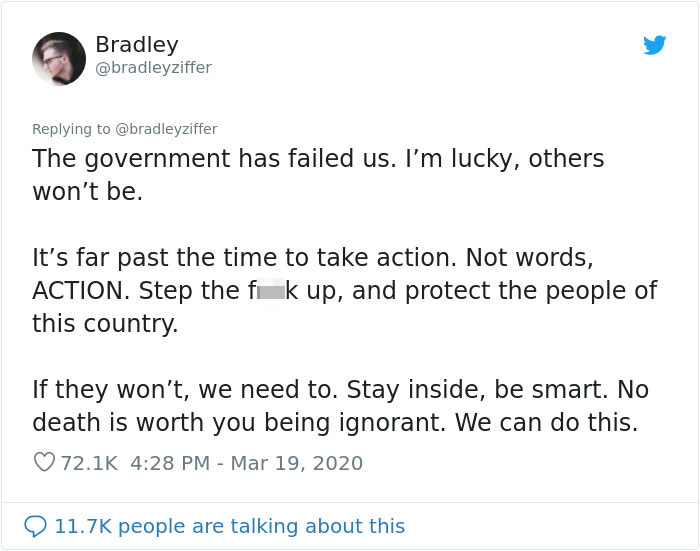Click the gray censored block in the tweet
The width and height of the screenshot is (700, 551).
click(271, 290)
